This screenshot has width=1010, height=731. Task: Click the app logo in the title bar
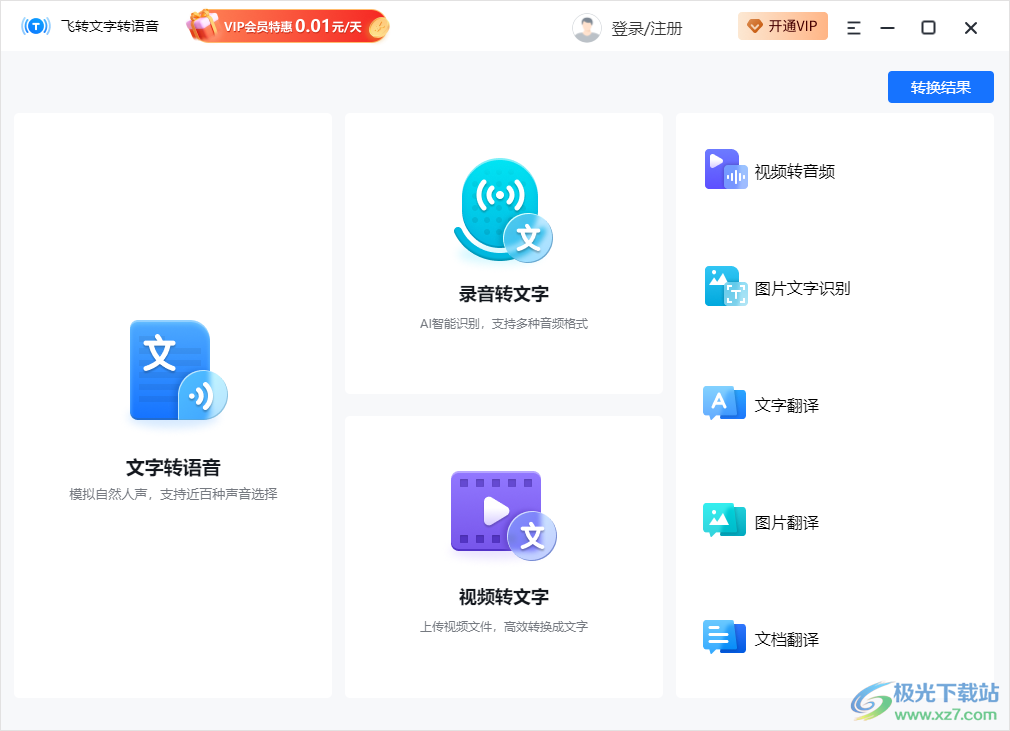click(35, 26)
